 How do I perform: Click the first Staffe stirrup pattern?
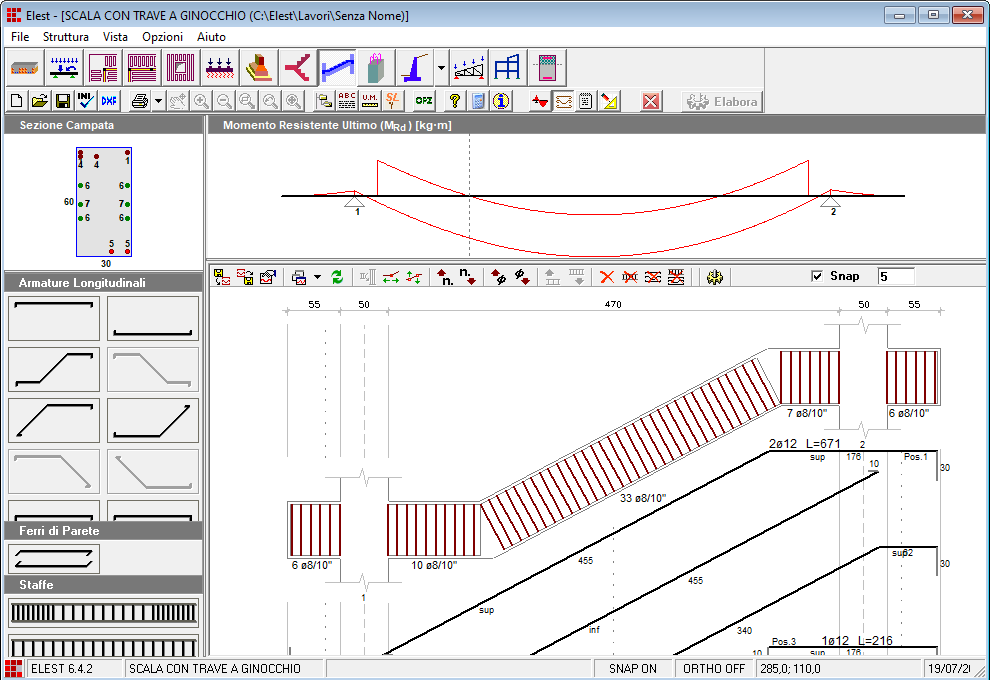tap(103, 613)
